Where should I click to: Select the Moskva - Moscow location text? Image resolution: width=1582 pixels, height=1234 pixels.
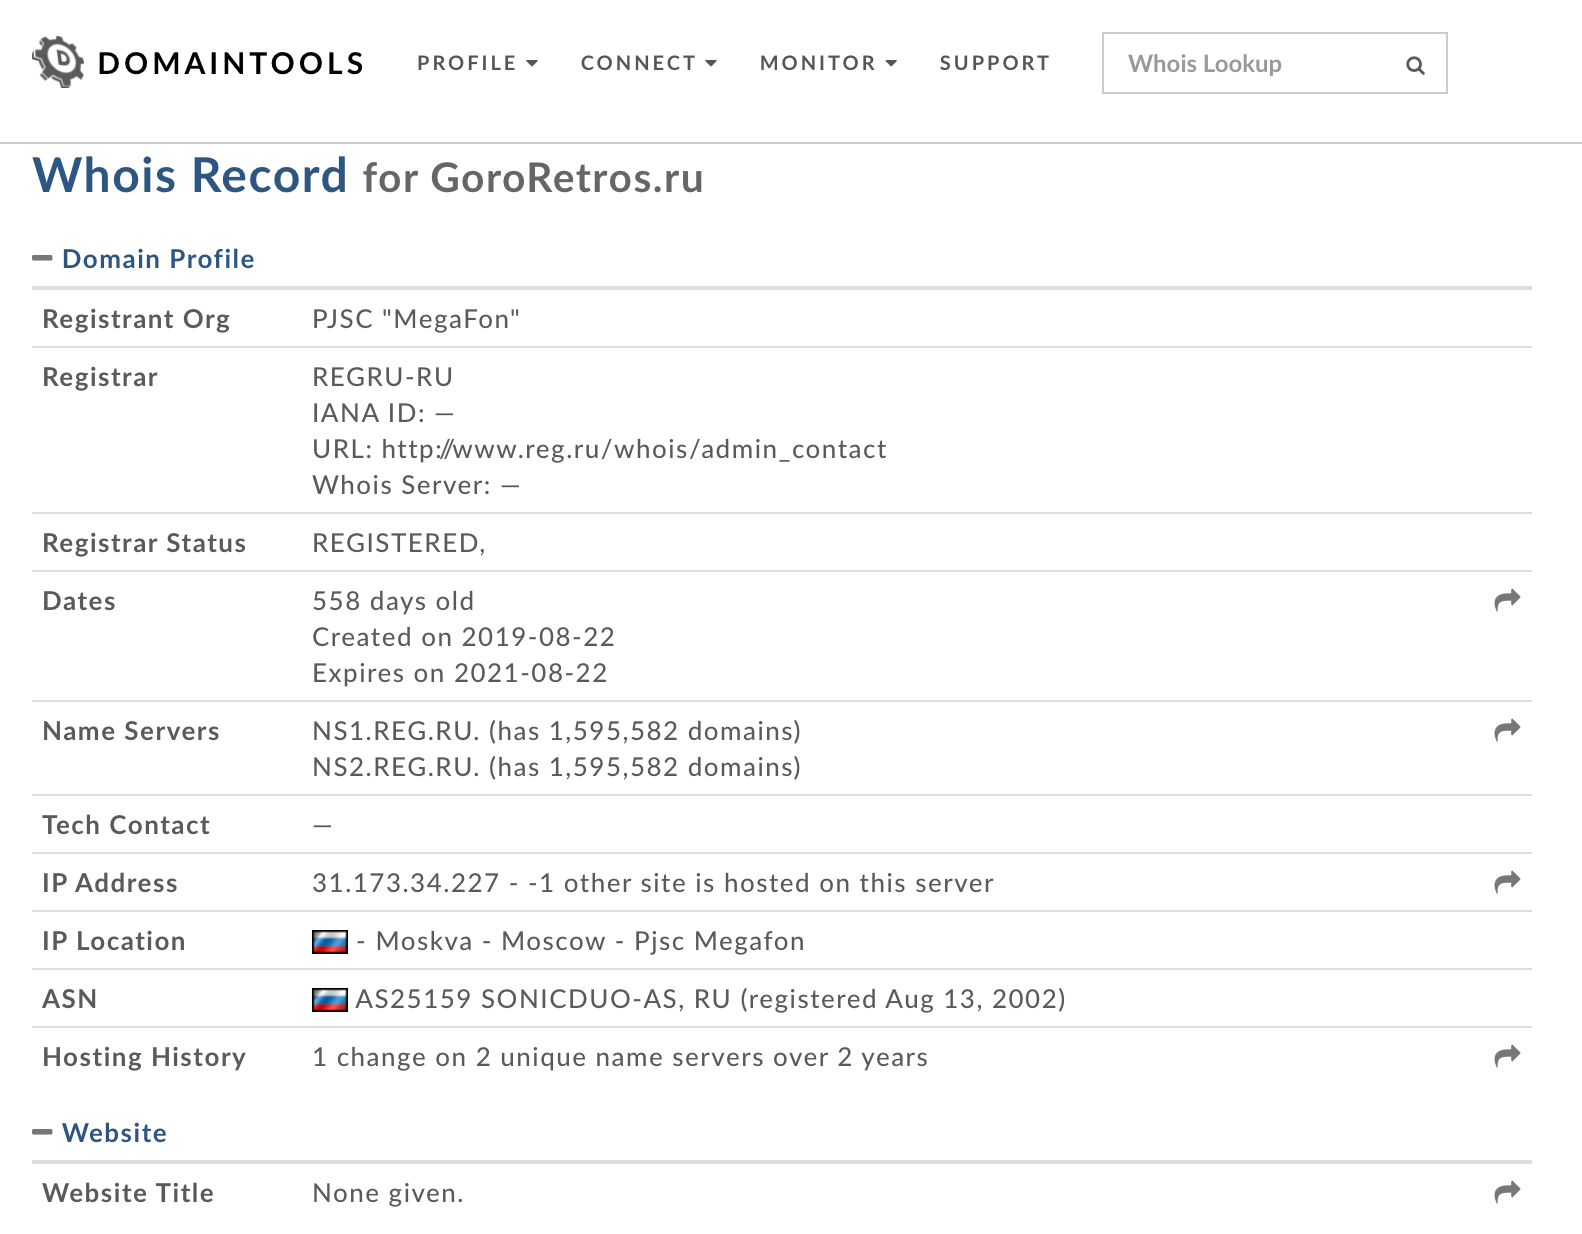tap(491, 941)
